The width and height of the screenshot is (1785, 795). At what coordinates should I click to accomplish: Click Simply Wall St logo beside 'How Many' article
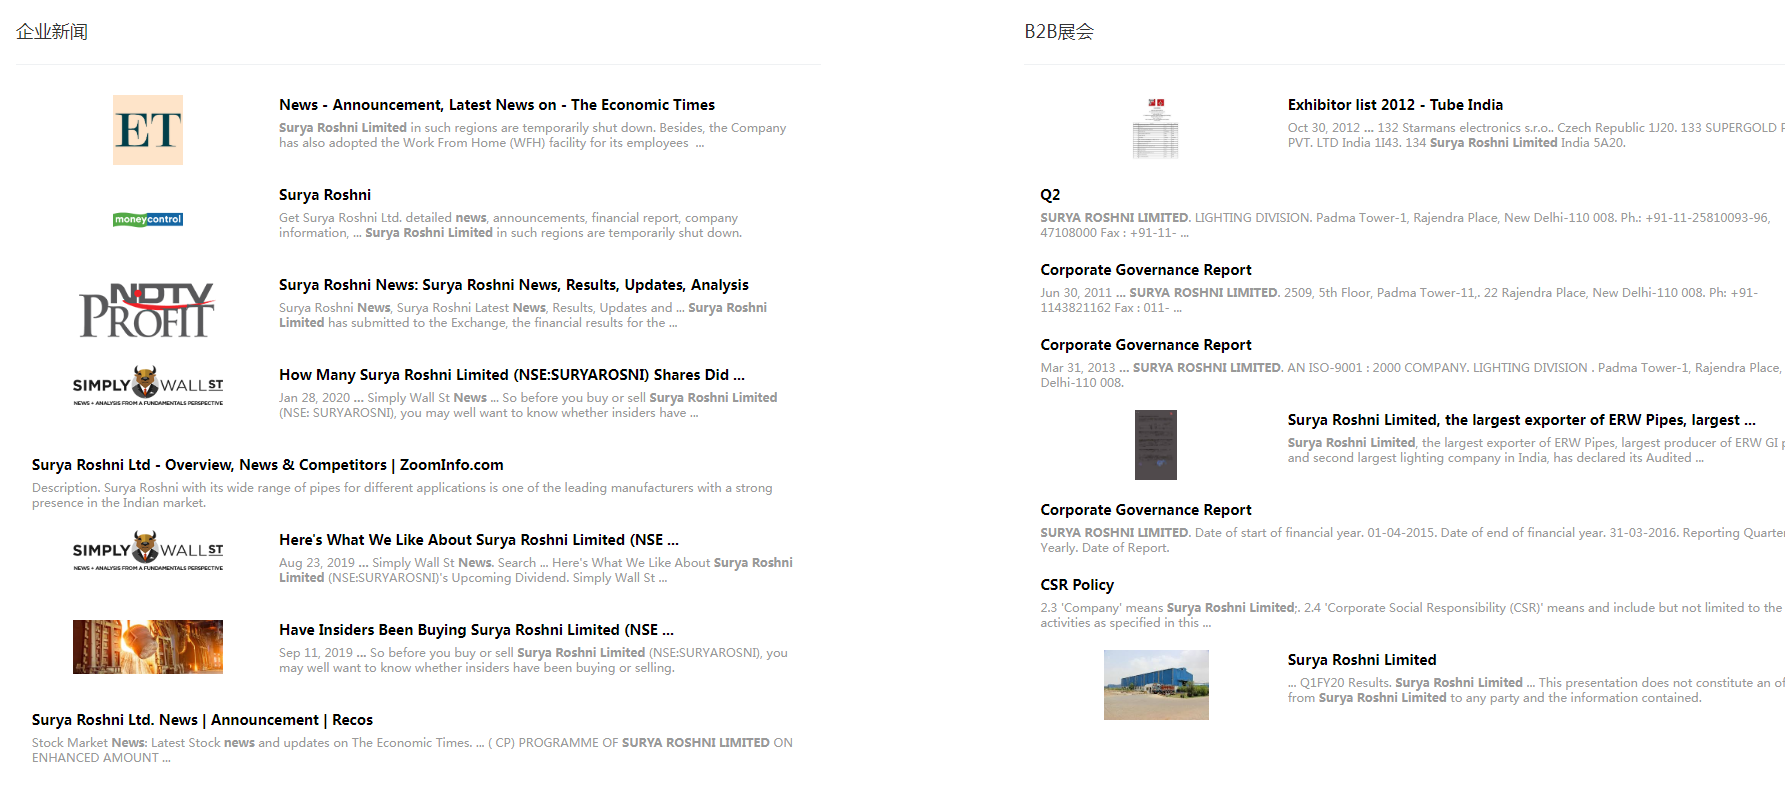pyautogui.click(x=148, y=386)
